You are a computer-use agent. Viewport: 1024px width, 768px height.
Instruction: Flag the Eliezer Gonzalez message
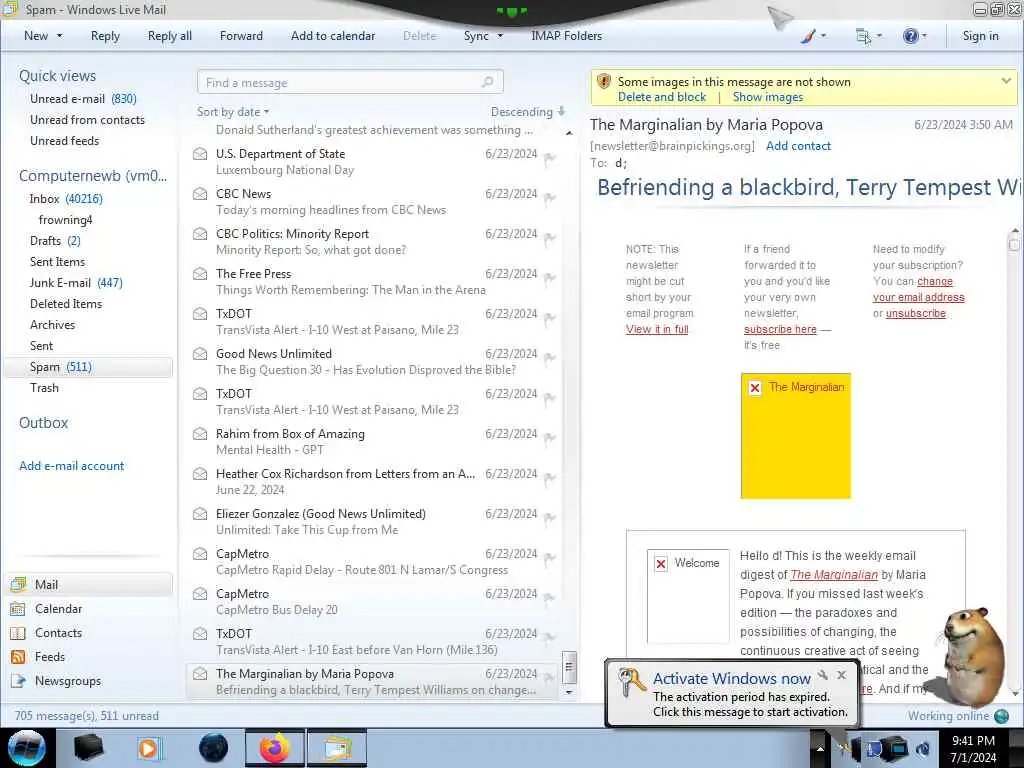pyautogui.click(x=550, y=518)
